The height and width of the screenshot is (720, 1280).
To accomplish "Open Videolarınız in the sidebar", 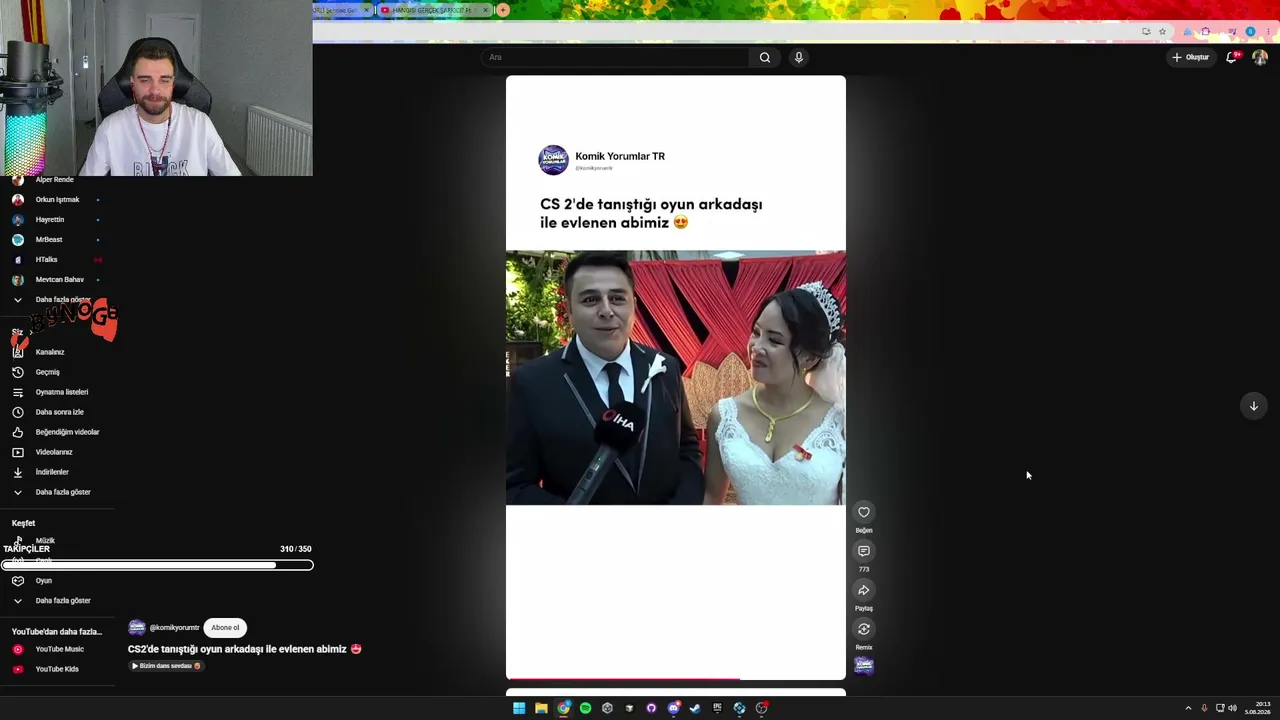I will [56, 452].
